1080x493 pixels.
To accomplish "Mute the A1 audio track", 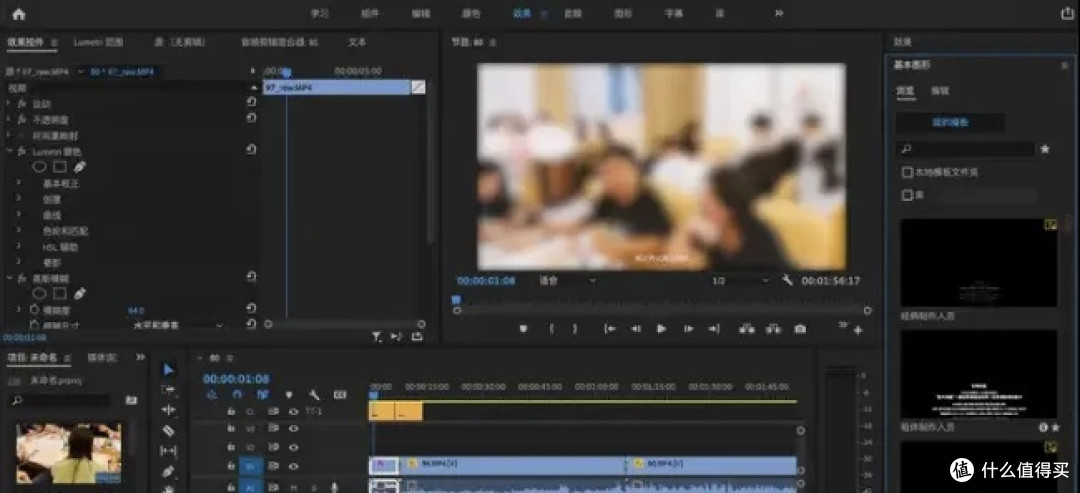I will click(x=293, y=487).
